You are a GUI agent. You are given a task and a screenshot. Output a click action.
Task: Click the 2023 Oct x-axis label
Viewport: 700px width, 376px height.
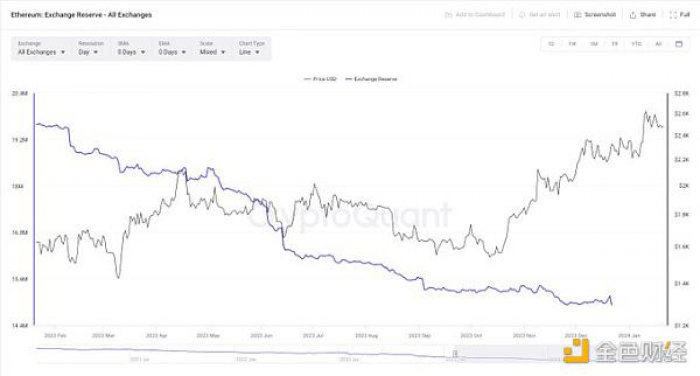click(x=471, y=335)
